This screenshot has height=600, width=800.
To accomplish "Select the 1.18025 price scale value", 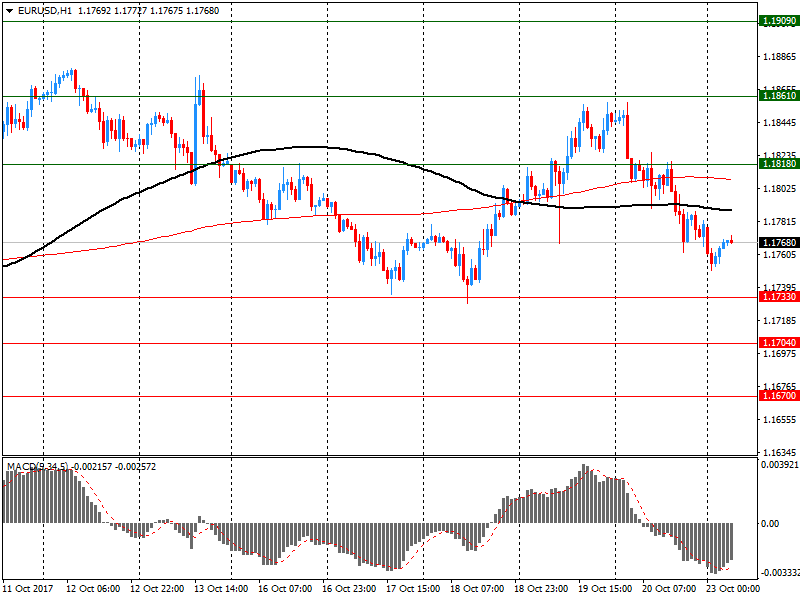I will pyautogui.click(x=780, y=189).
